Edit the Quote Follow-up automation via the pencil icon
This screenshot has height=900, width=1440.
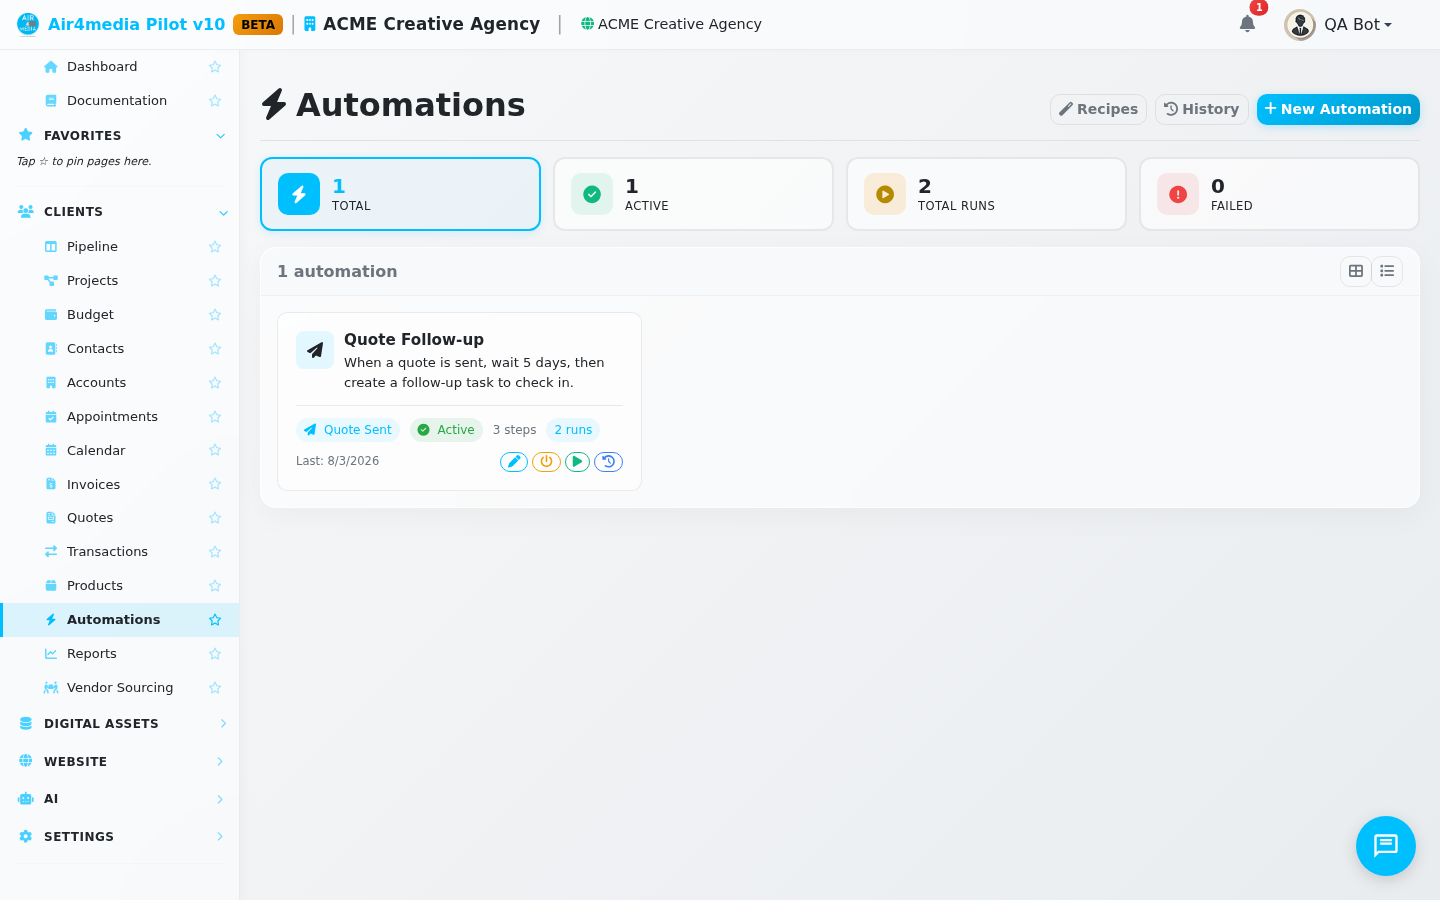(x=514, y=462)
